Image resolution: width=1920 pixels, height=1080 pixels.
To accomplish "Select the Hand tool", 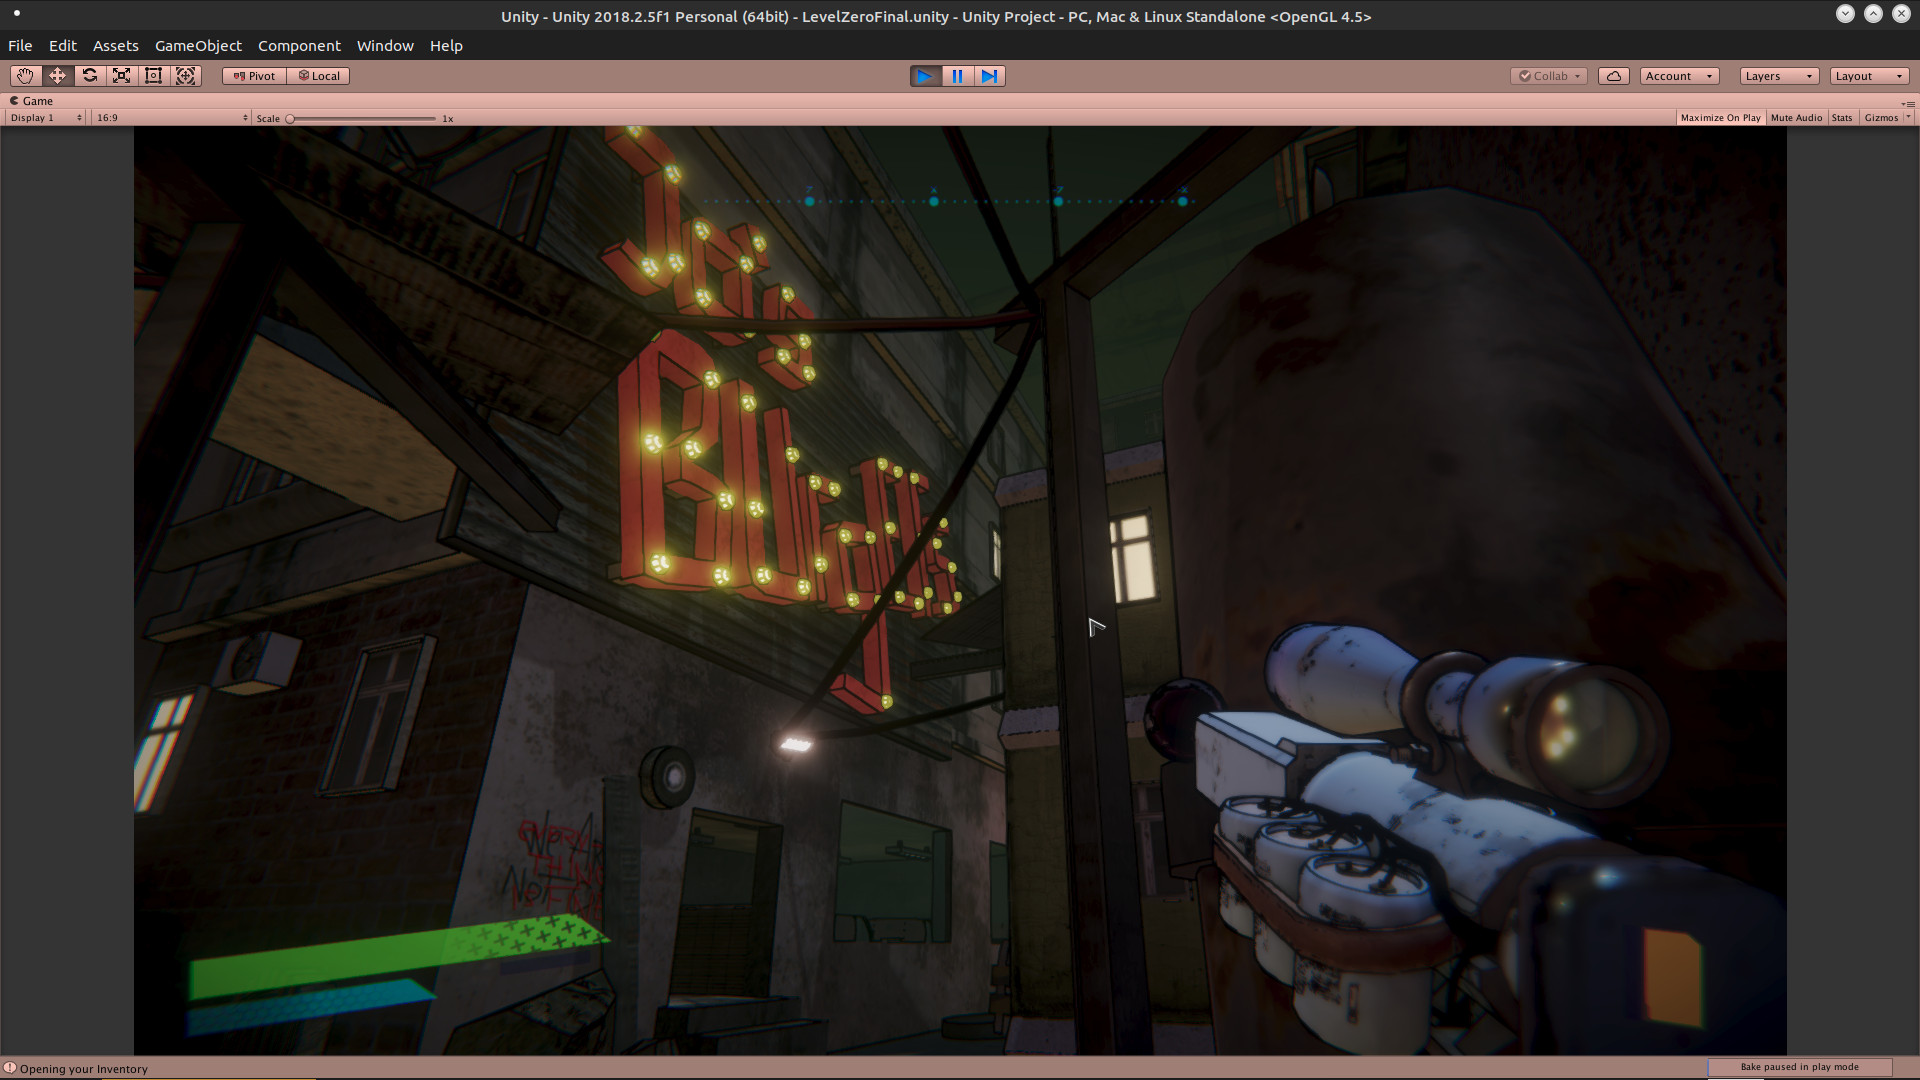I will coord(25,76).
